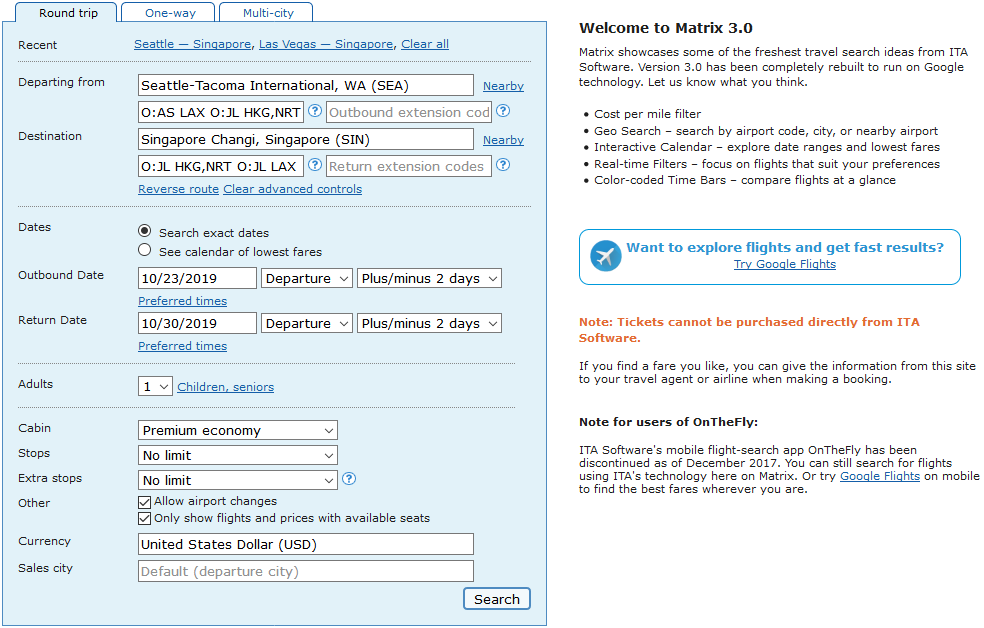984x628 pixels.
Task: Open help for outbound extension codes
Action: pyautogui.click(x=503, y=111)
